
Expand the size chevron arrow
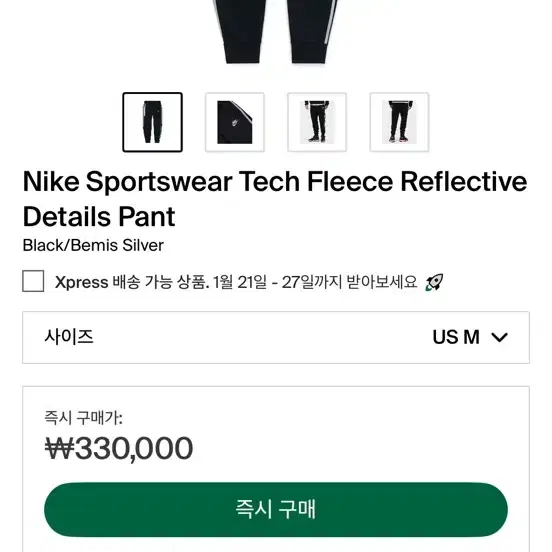pyautogui.click(x=499, y=337)
